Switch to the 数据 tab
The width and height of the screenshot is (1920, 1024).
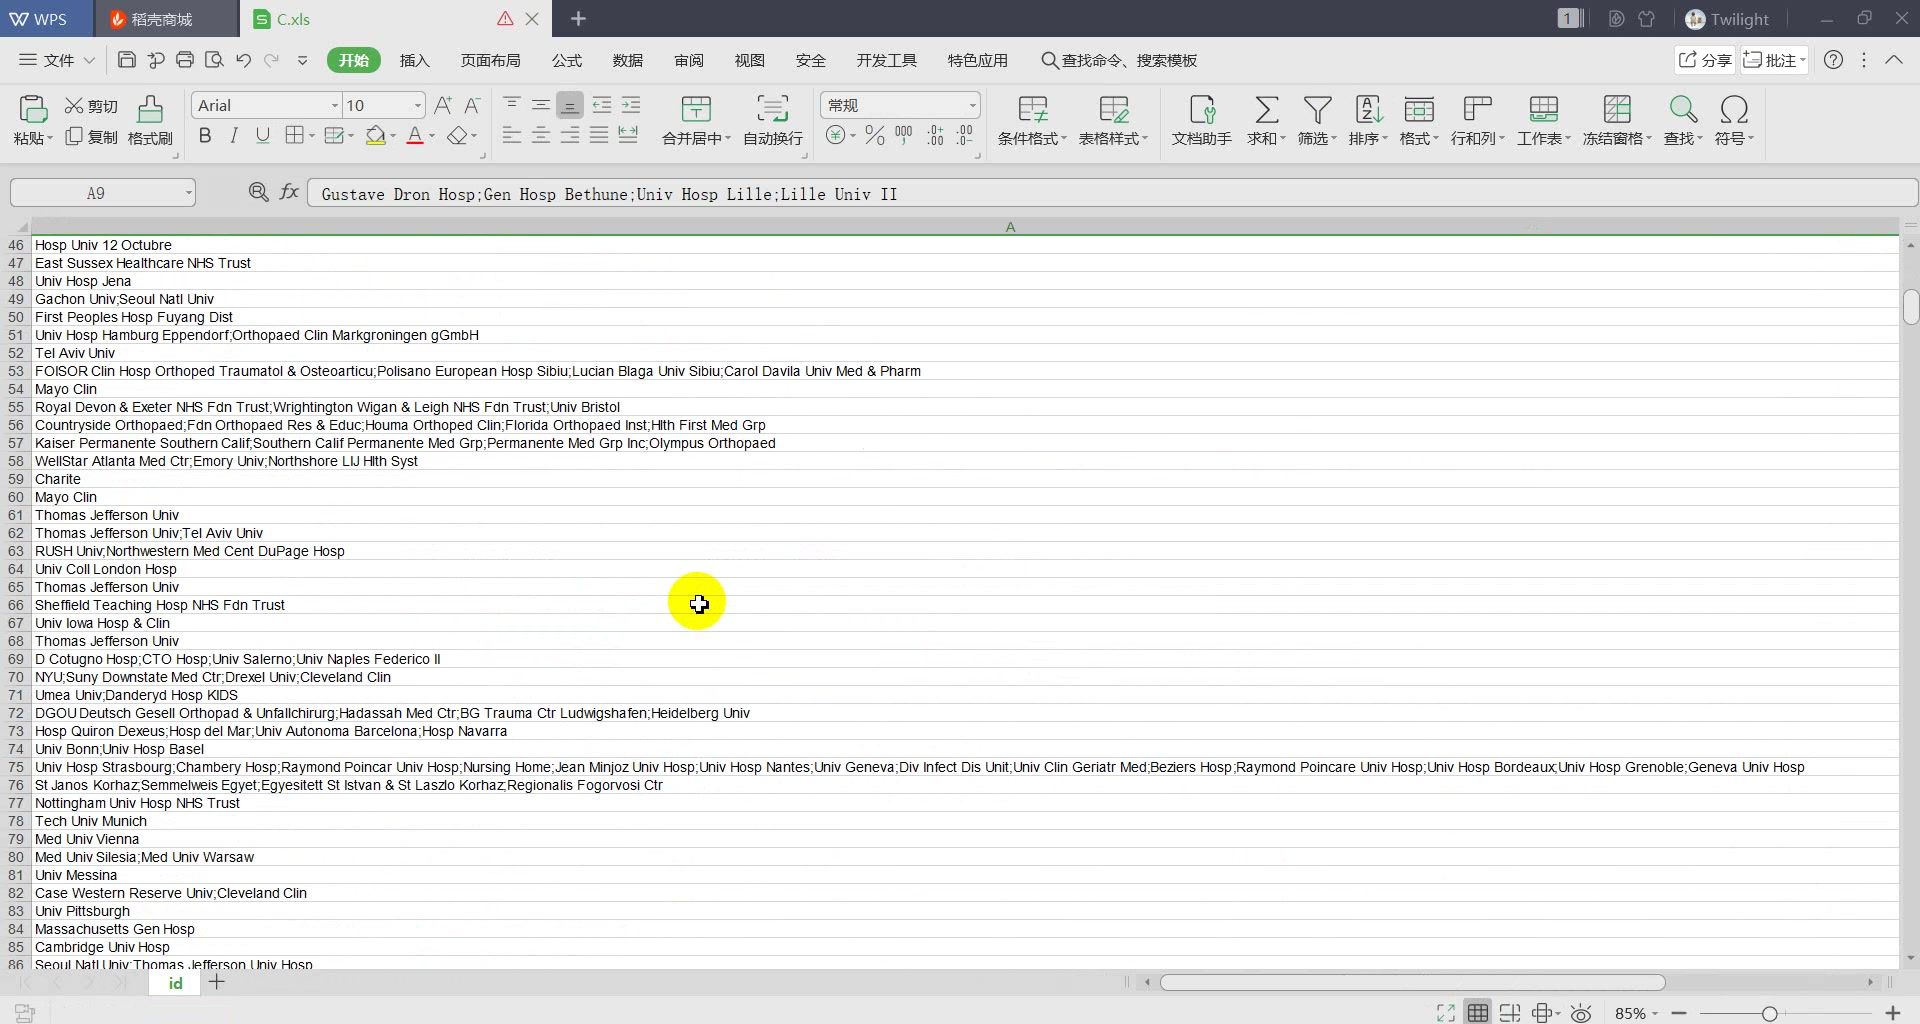pyautogui.click(x=628, y=60)
